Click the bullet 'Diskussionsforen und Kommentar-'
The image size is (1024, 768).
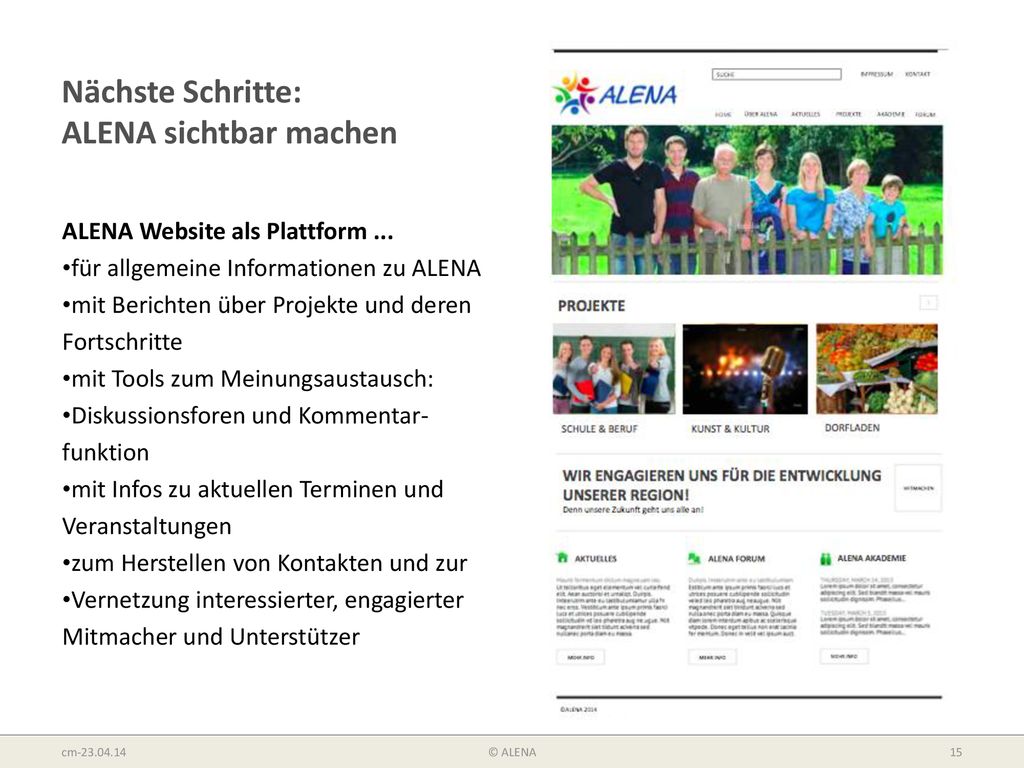245,415
